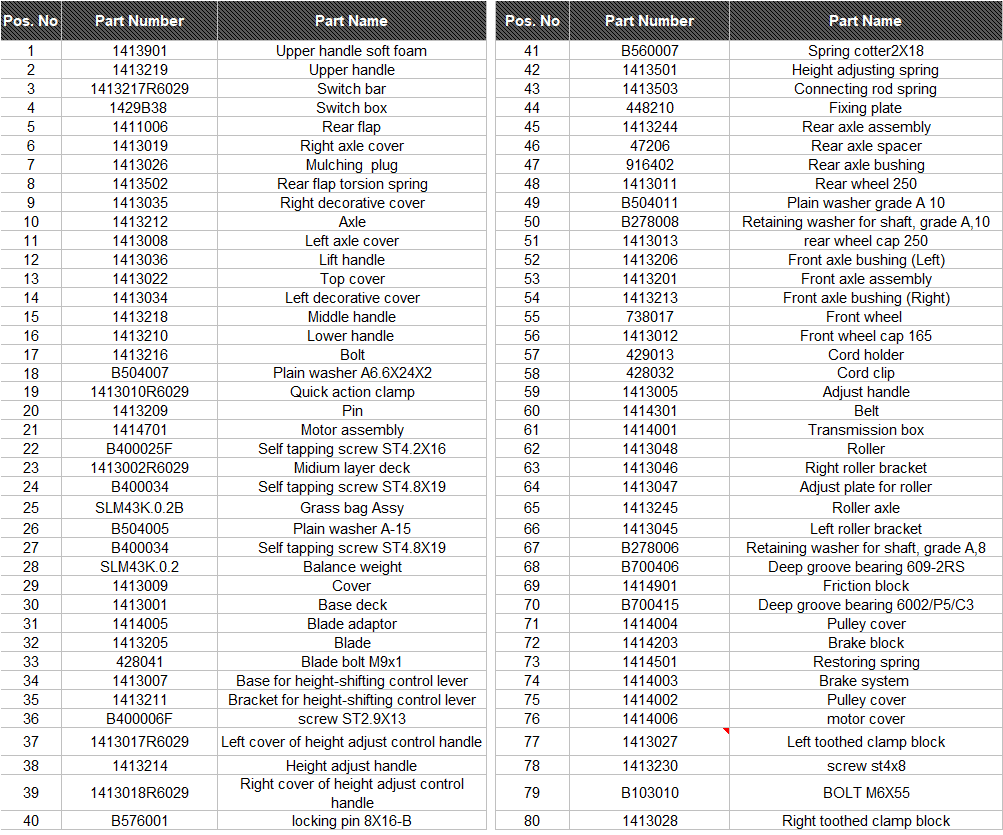The height and width of the screenshot is (835, 1003).
Task: Click the 'Right toothed clamp block' cell
Action: [x=865, y=821]
